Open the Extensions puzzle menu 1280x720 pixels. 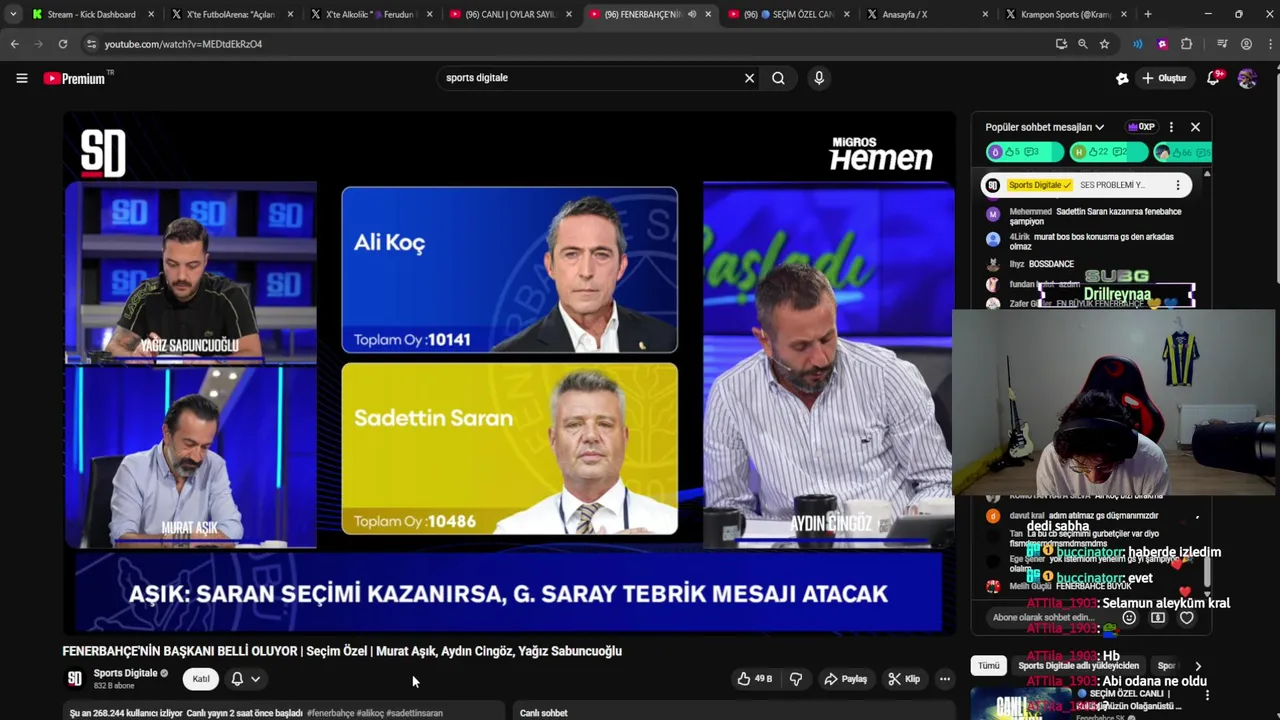1187,44
